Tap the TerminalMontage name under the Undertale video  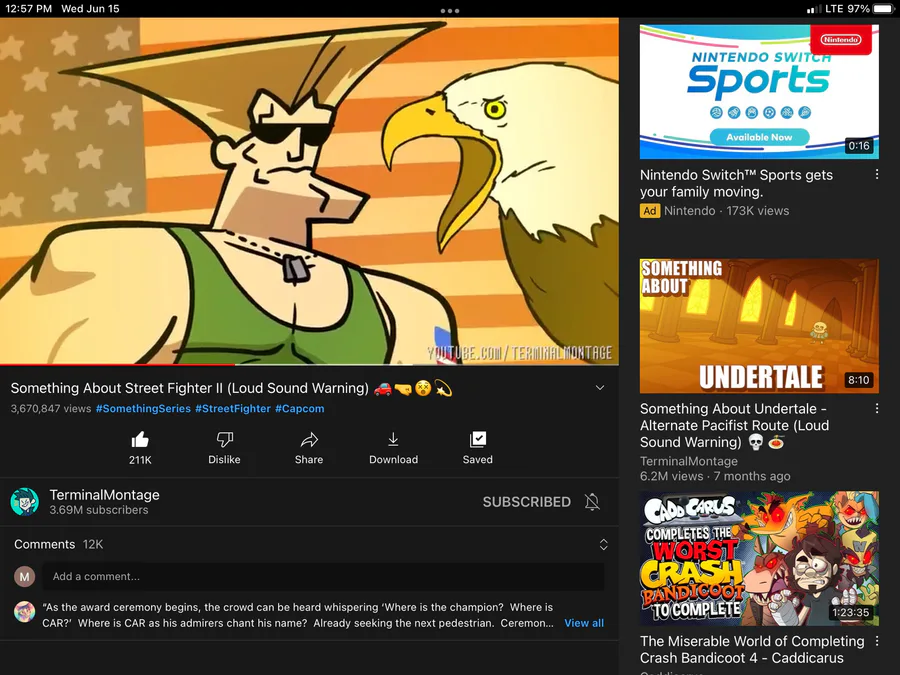(x=689, y=461)
